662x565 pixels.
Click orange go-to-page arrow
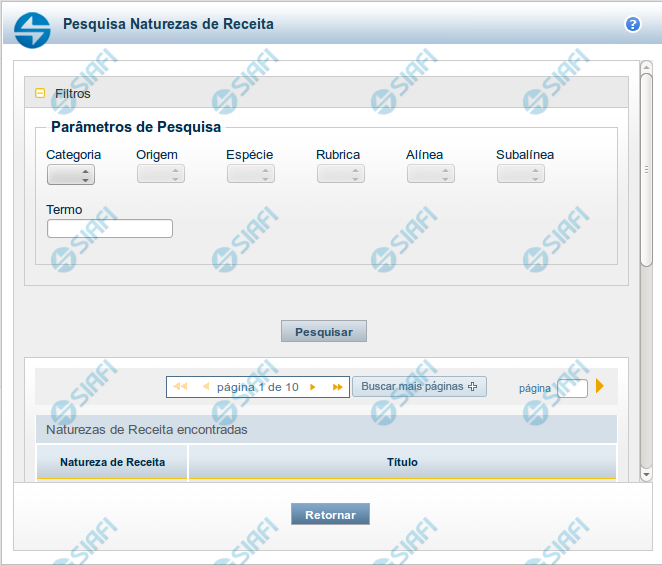pyautogui.click(x=600, y=386)
